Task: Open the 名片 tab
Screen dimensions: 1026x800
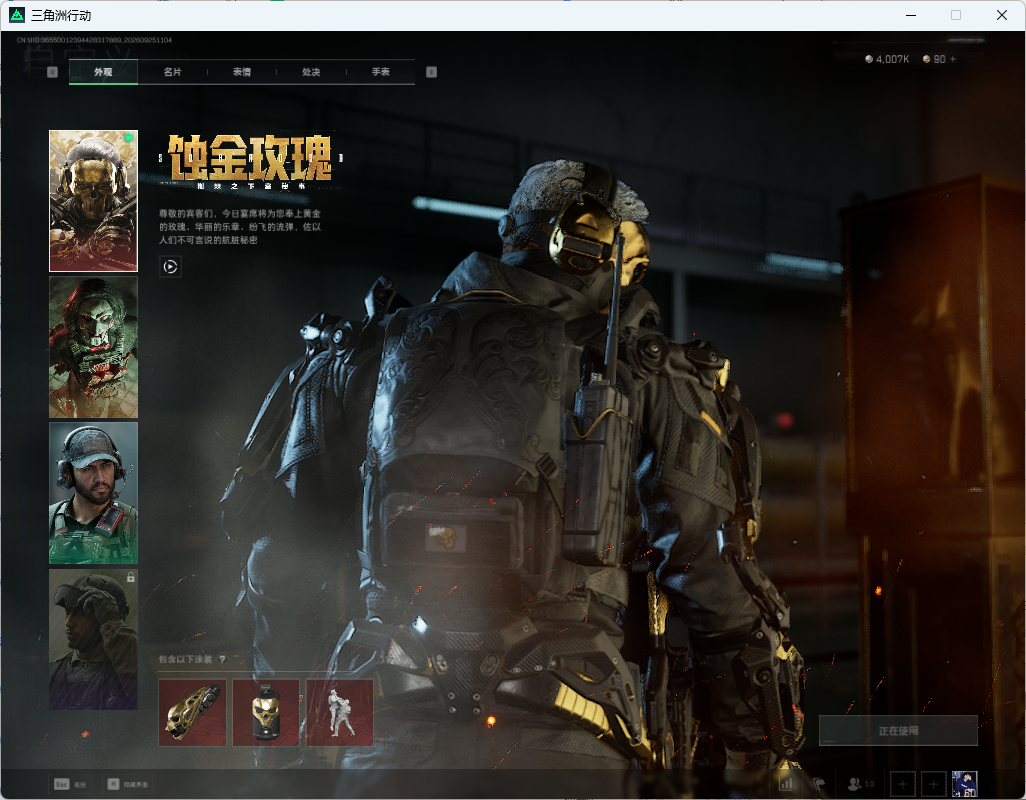Action: coord(173,72)
